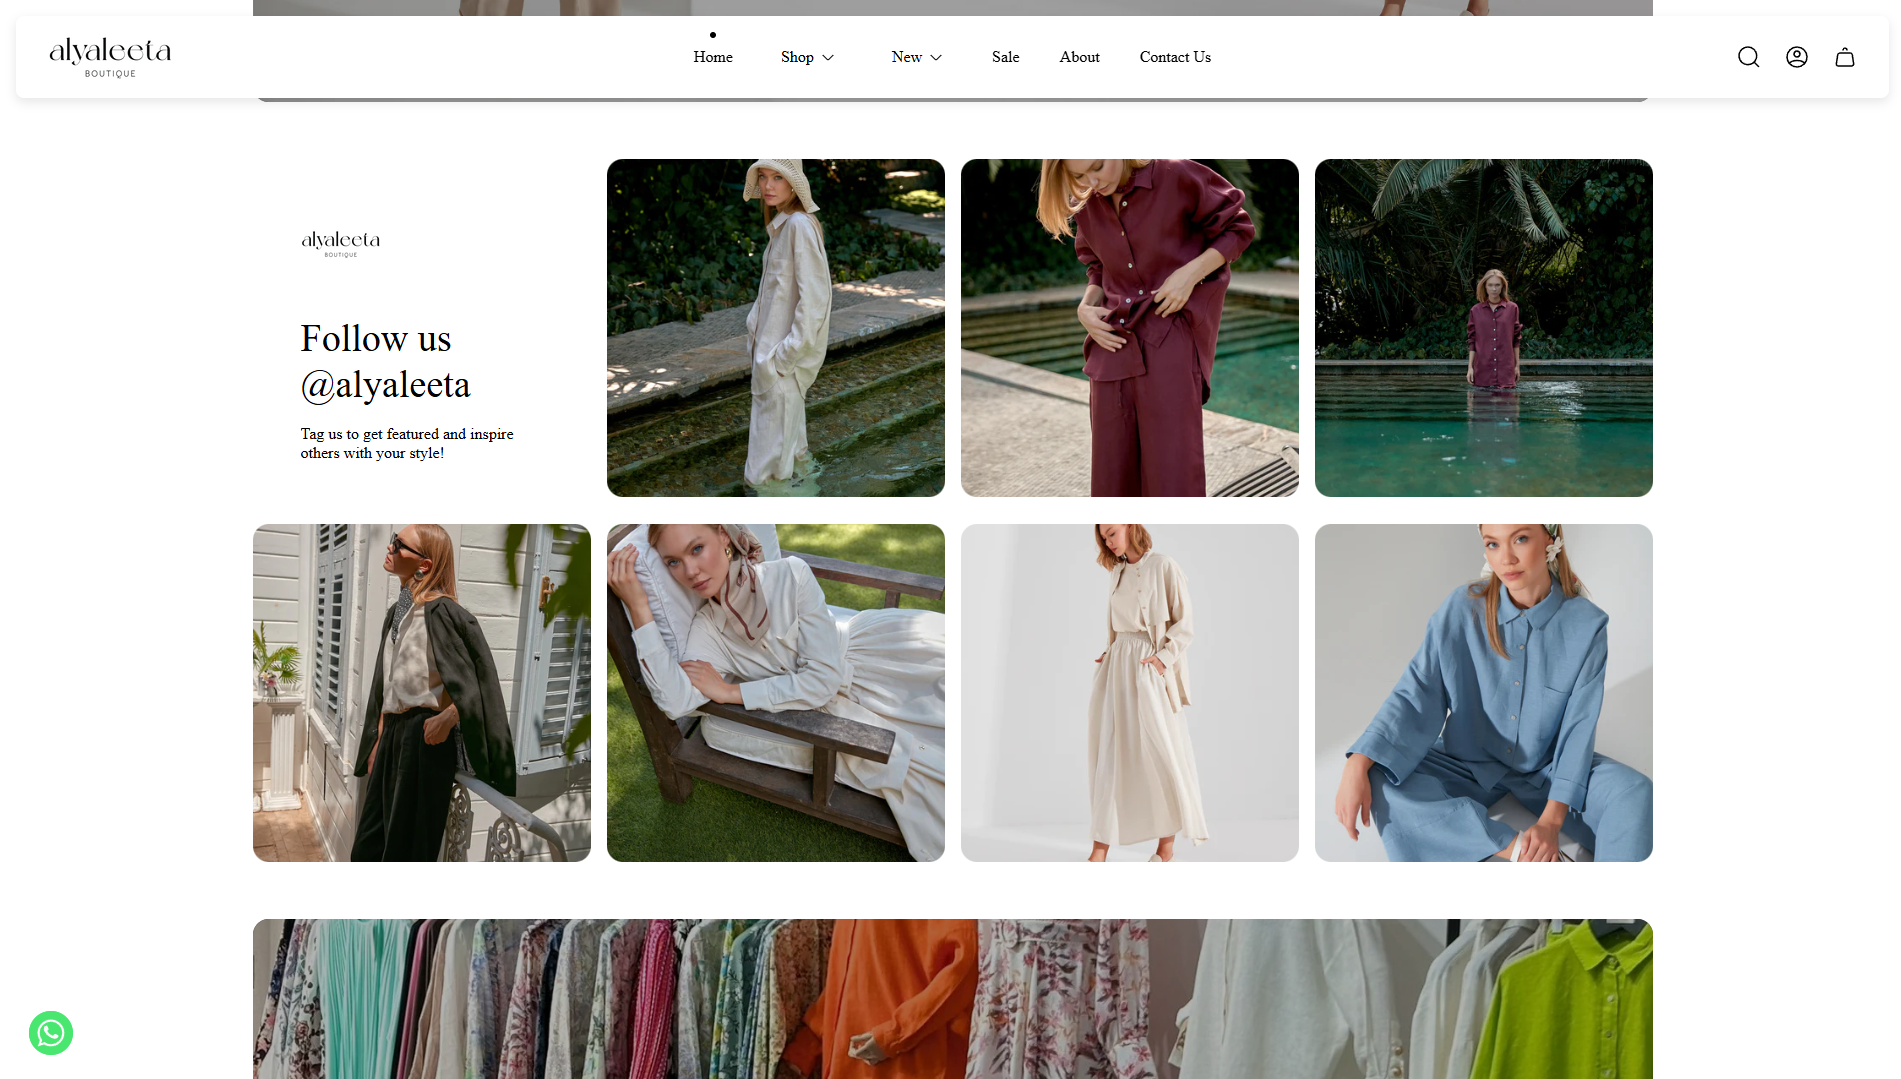Open photo of blue linen outfit
Viewport: 1901px width, 1079px height.
[x=1484, y=693]
